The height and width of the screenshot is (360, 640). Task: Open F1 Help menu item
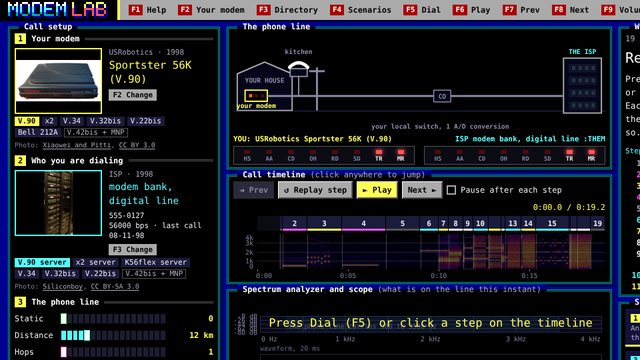[147, 10]
